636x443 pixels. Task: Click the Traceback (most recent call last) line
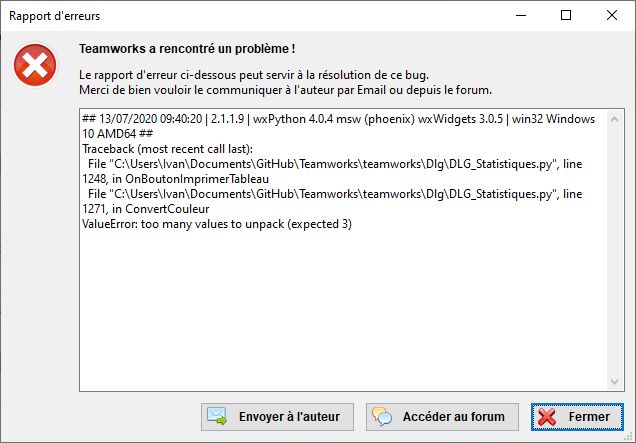[167, 149]
